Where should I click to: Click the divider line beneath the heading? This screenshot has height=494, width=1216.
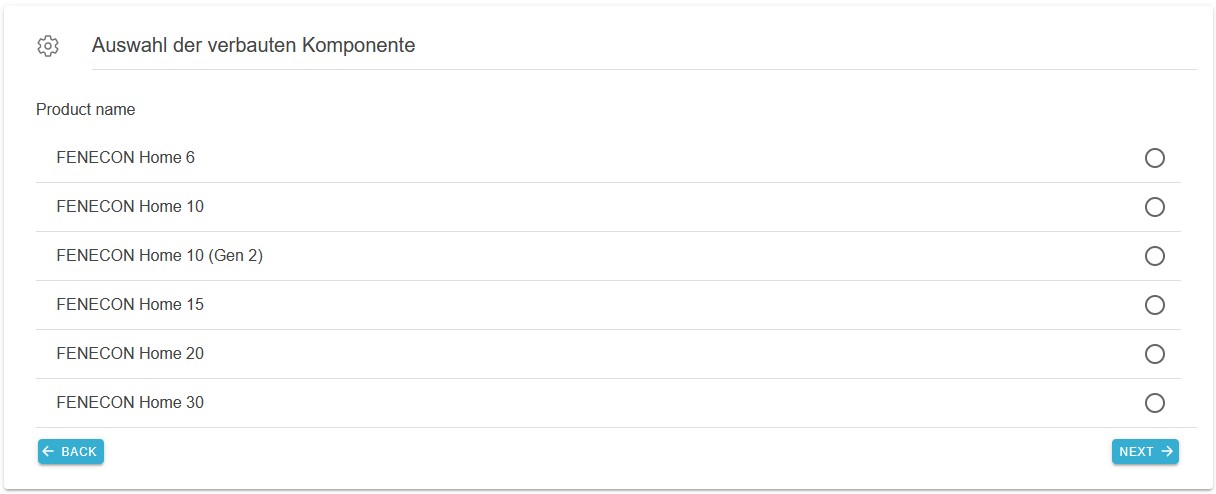point(644,70)
